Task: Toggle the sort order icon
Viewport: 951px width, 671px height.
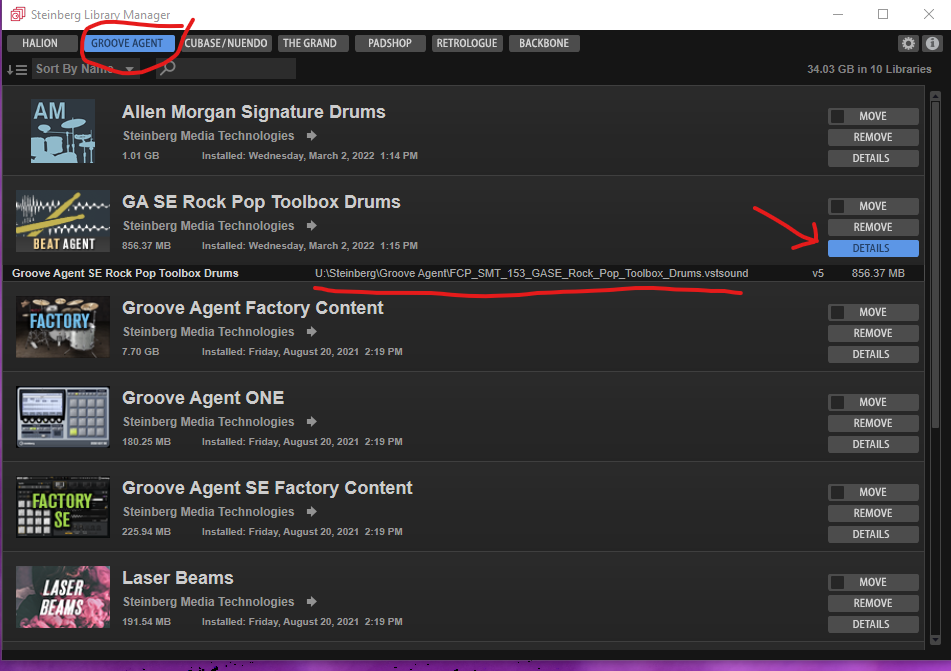Action: coord(17,69)
